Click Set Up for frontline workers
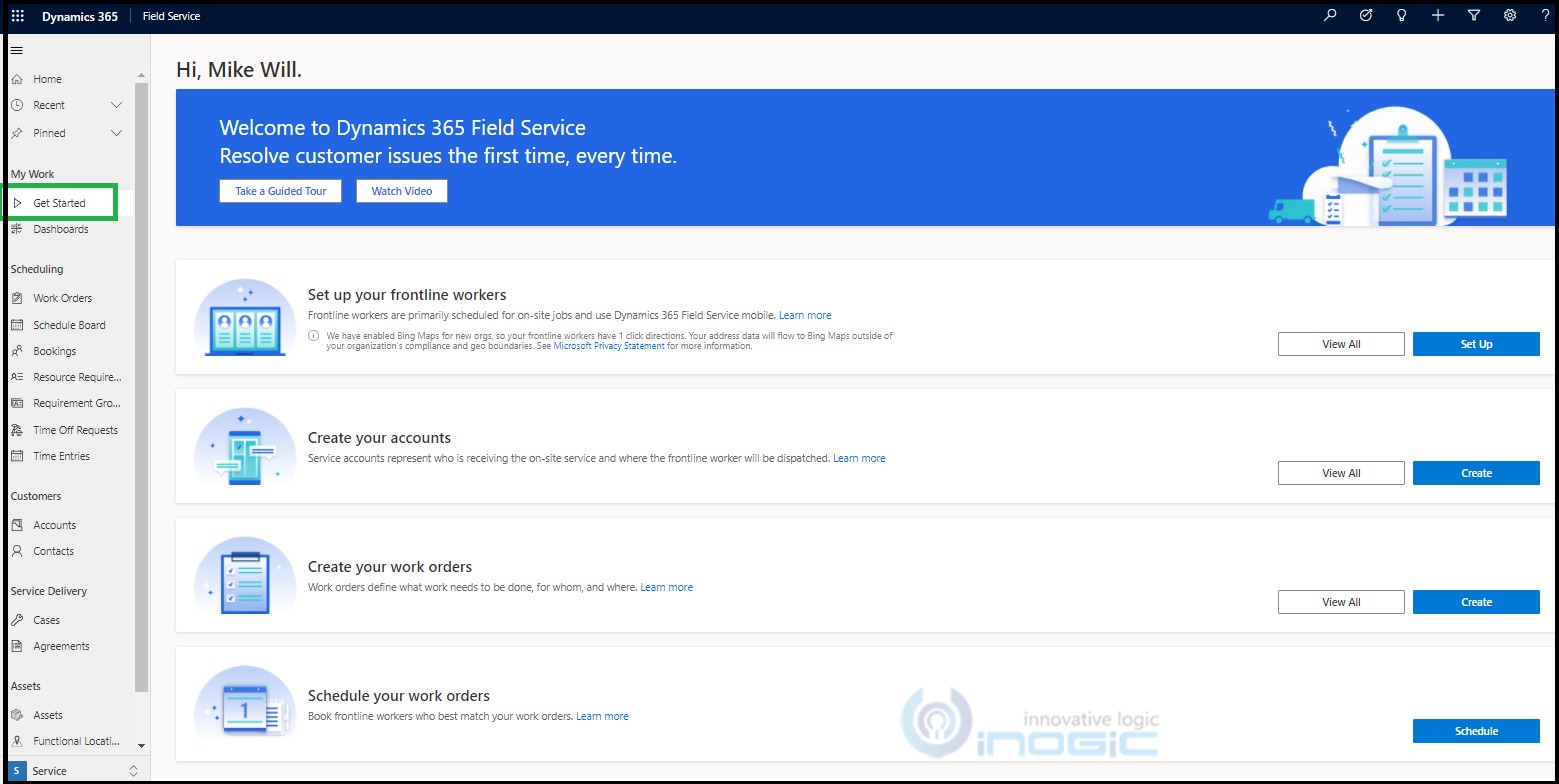Viewport: 1559px width, 784px height. 1476,344
